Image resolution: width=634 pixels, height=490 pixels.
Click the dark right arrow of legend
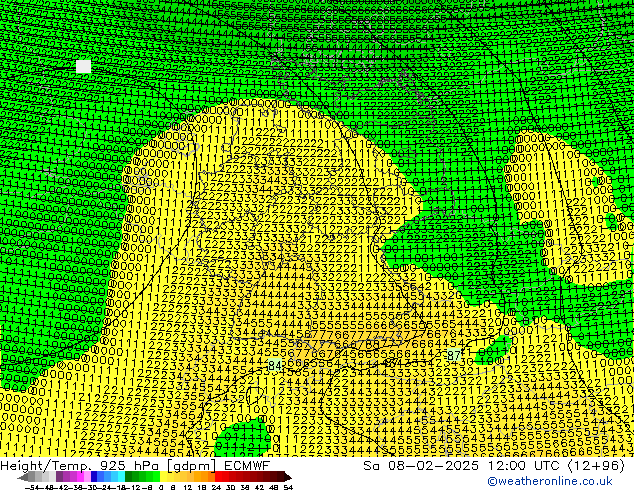pyautogui.click(x=288, y=477)
